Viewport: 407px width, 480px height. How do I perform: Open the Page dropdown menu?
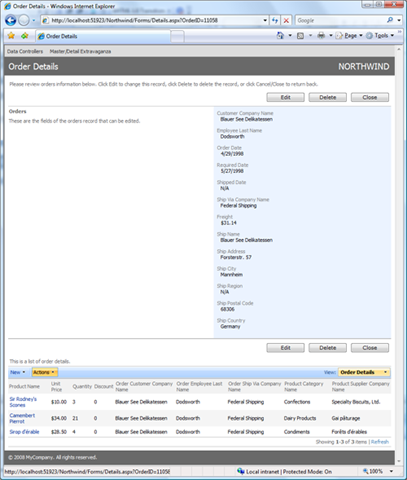[349, 36]
